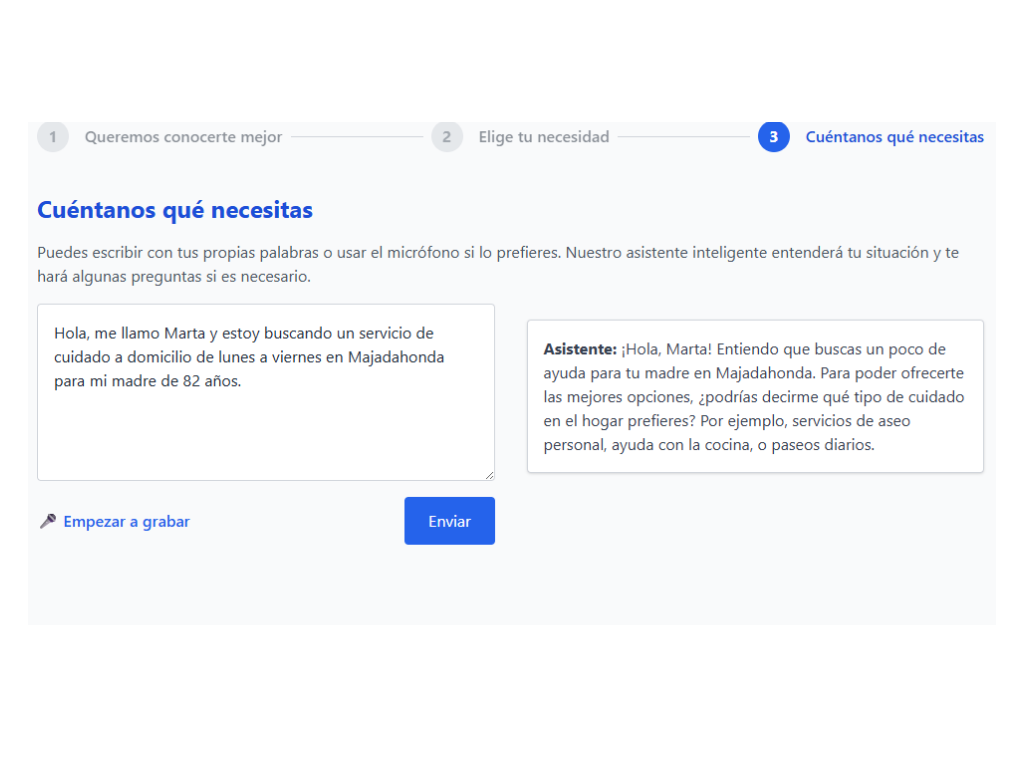This screenshot has width=1024, height=768.
Task: Switch to step "Queremos conocerte mejor"
Action: [184, 137]
